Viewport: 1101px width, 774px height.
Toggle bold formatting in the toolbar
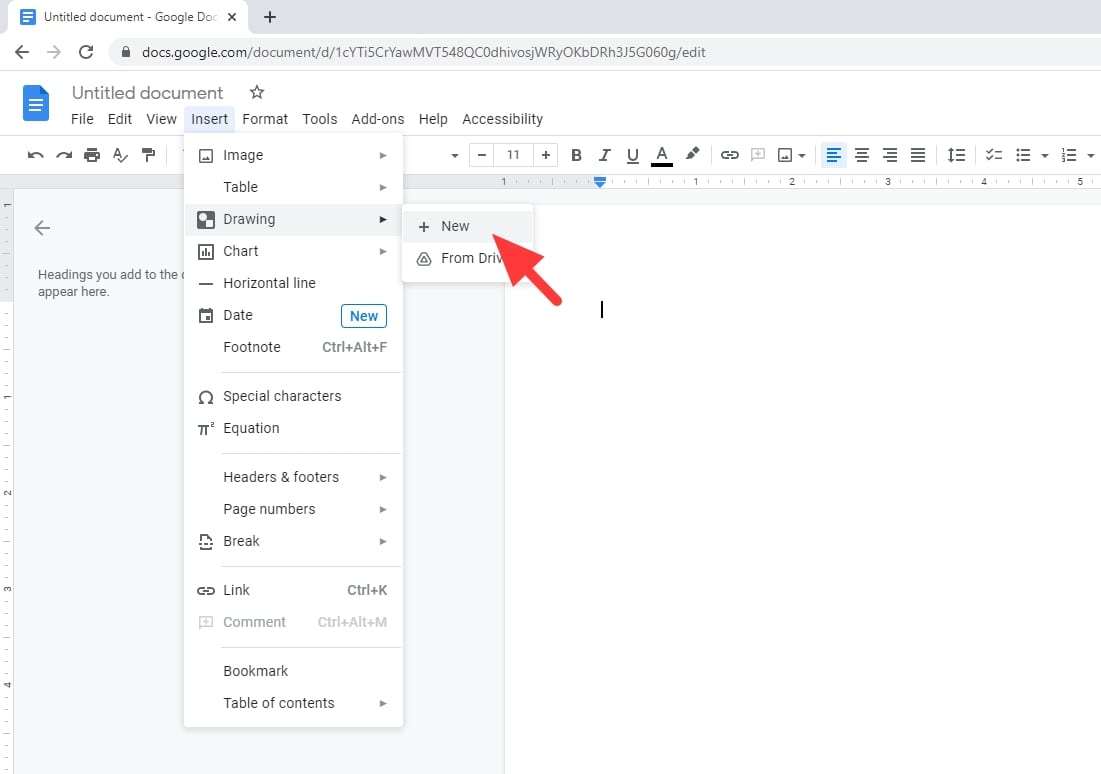(x=576, y=155)
